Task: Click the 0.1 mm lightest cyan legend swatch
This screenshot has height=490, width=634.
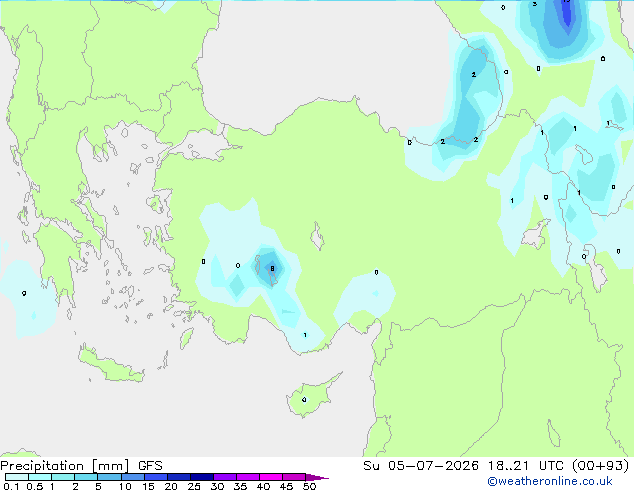Action: click(17, 477)
